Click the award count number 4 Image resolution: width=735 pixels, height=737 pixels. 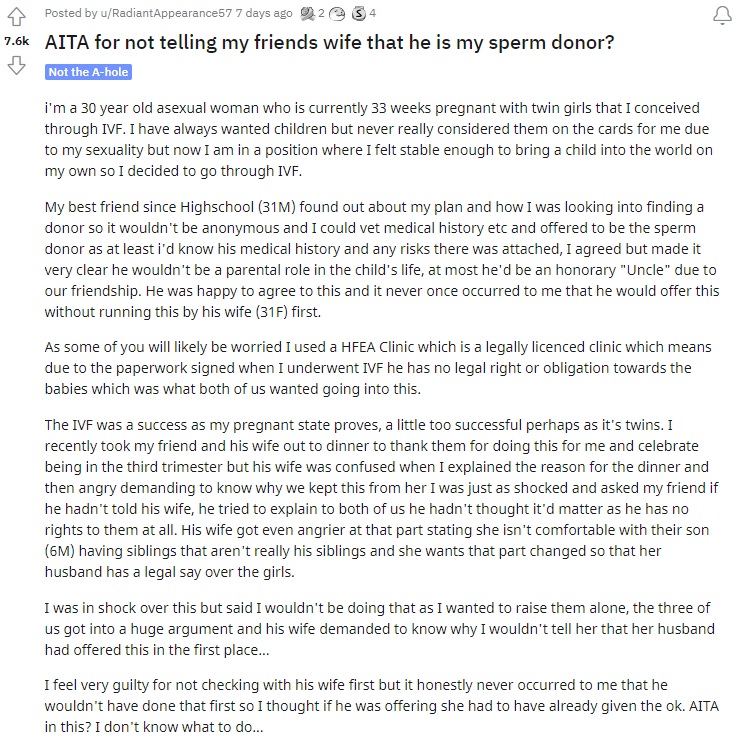pyautogui.click(x=373, y=13)
